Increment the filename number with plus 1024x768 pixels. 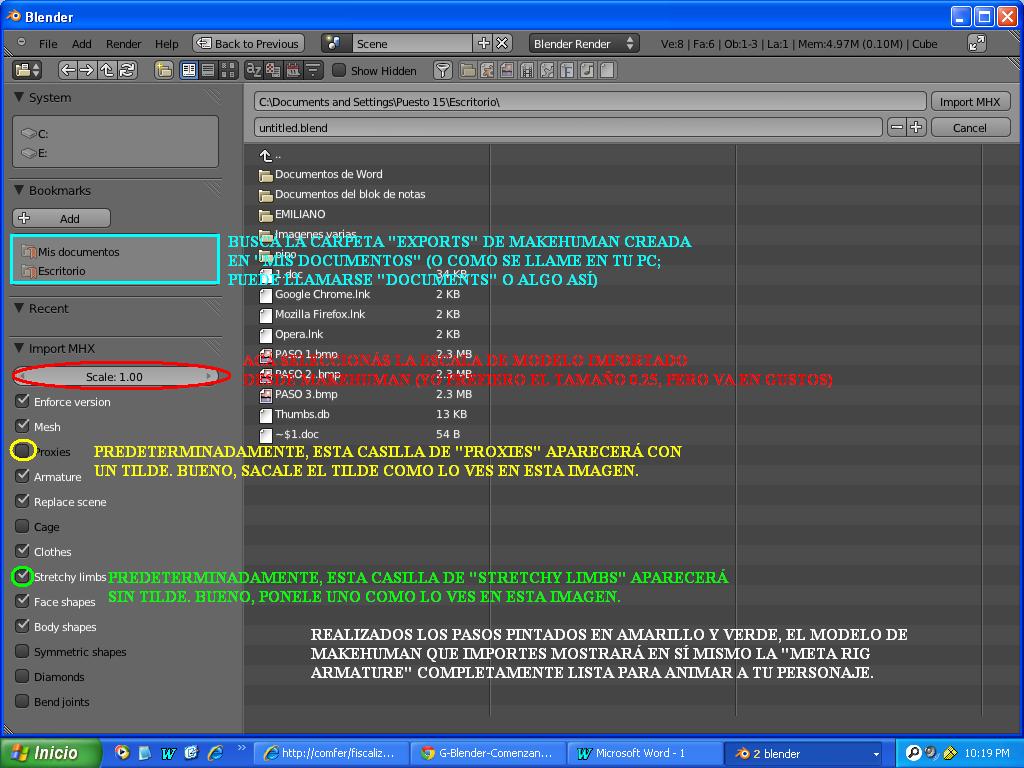[x=916, y=127]
